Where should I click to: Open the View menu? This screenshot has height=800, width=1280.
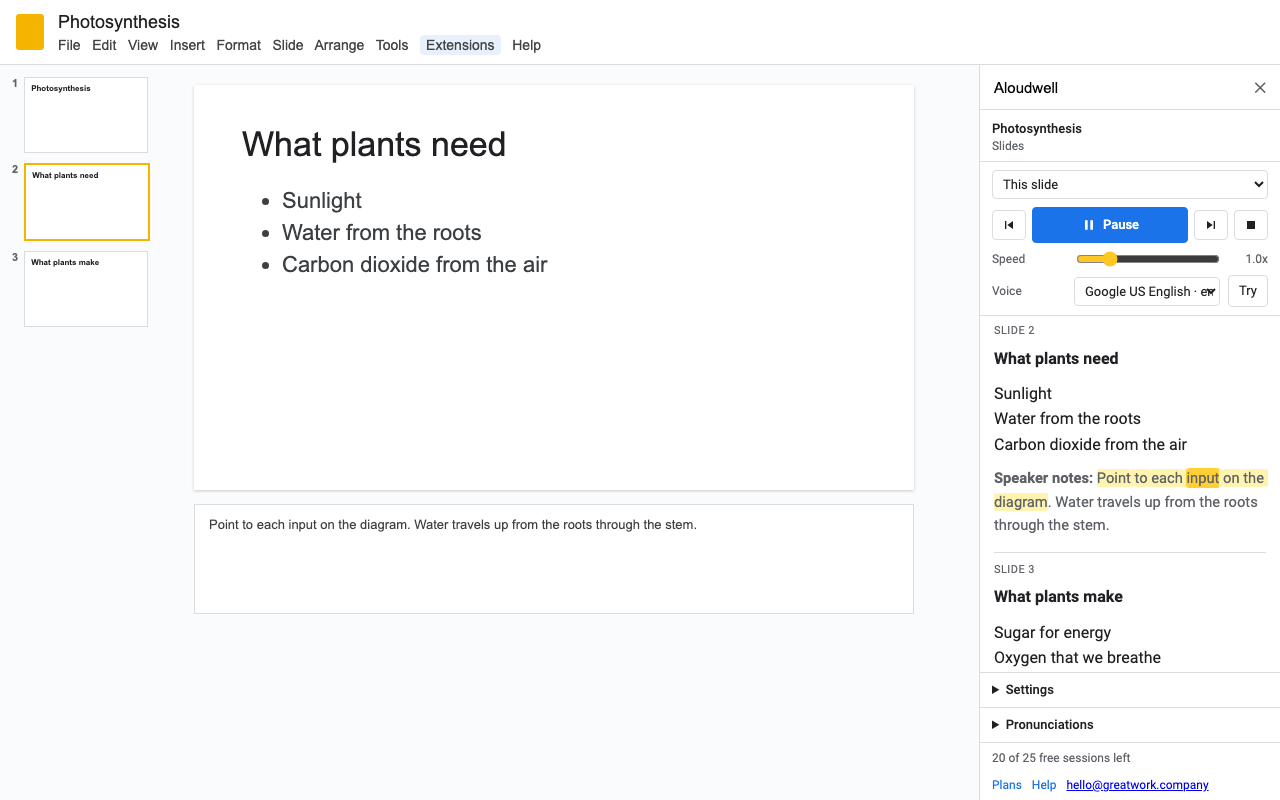[143, 45]
